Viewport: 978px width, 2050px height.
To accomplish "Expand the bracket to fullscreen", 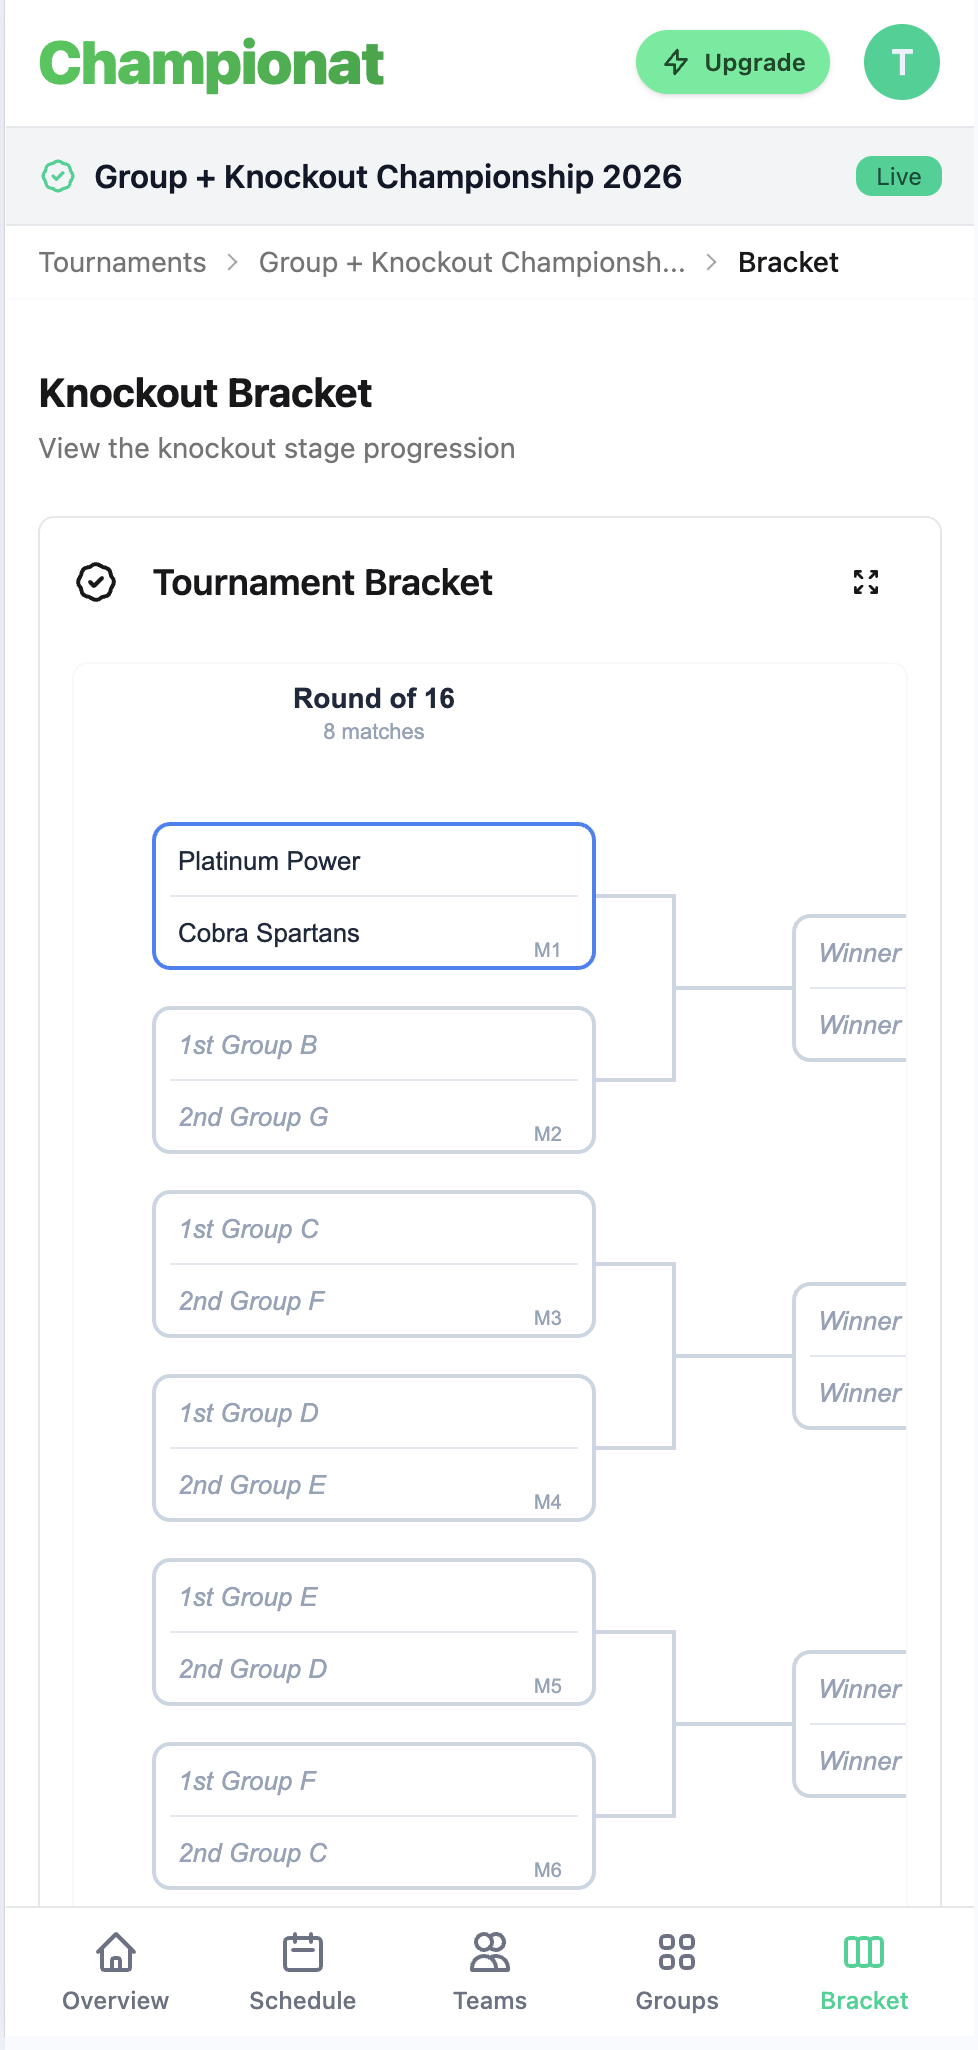I will tap(867, 581).
